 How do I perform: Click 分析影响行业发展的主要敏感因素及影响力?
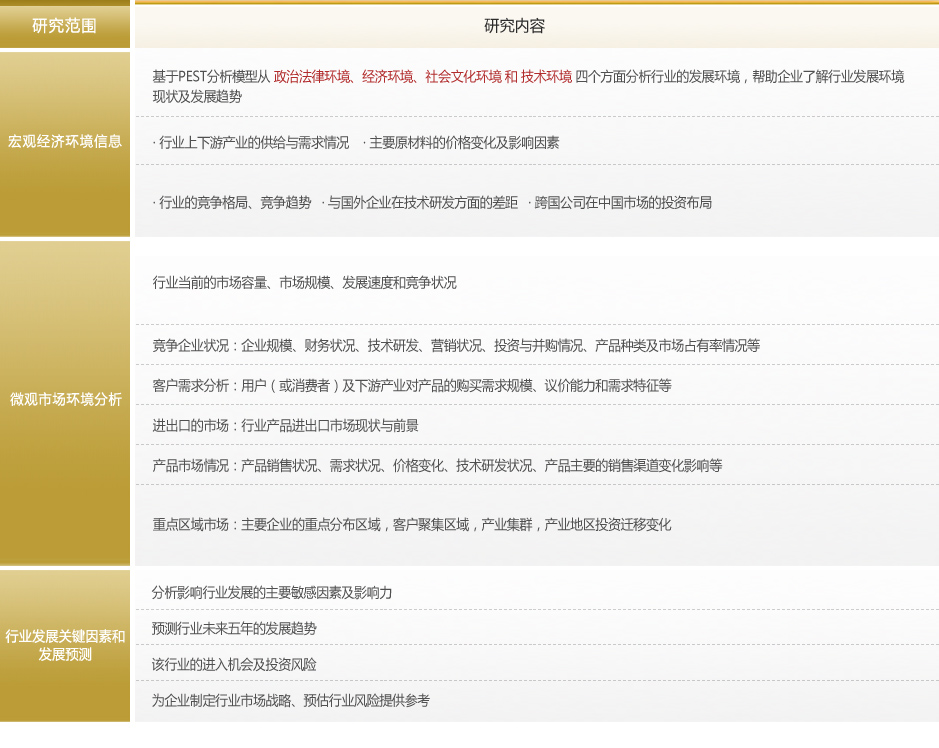272,592
